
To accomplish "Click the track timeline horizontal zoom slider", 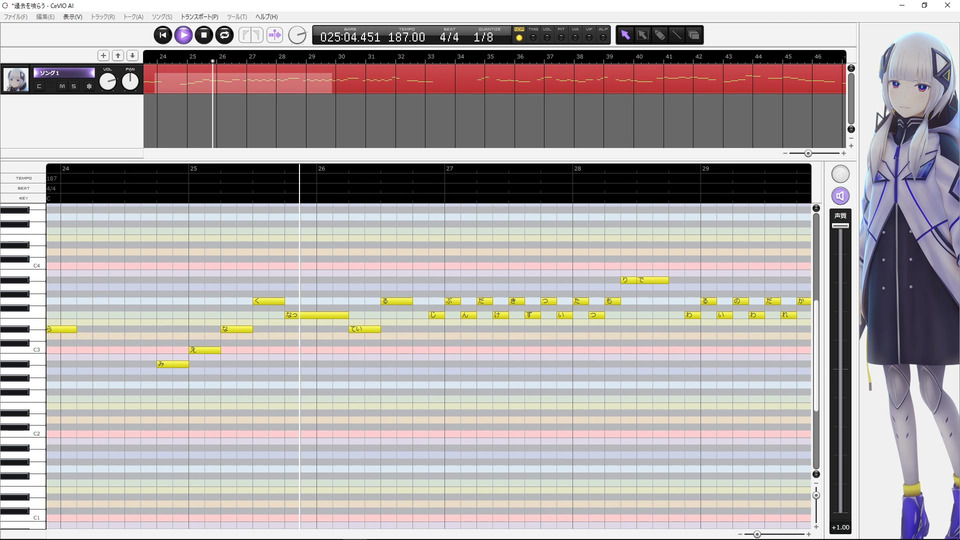I will [x=808, y=153].
